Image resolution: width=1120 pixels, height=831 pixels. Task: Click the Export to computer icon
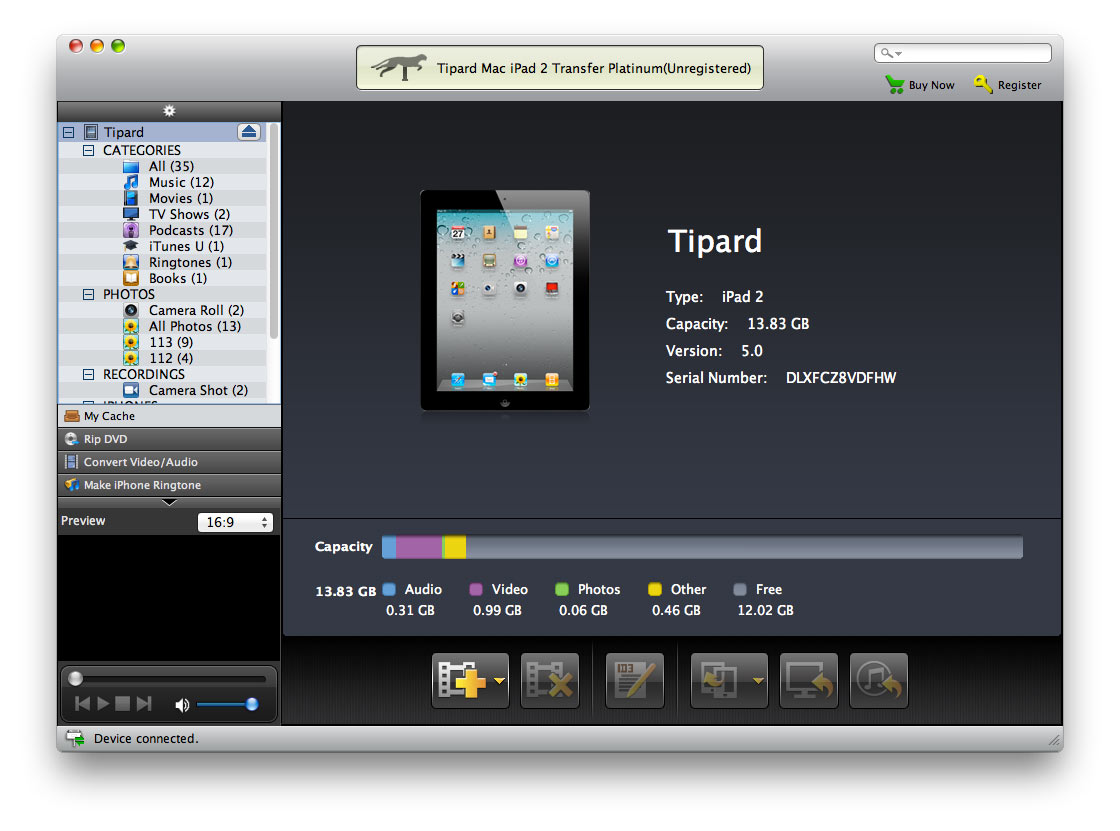tap(809, 680)
